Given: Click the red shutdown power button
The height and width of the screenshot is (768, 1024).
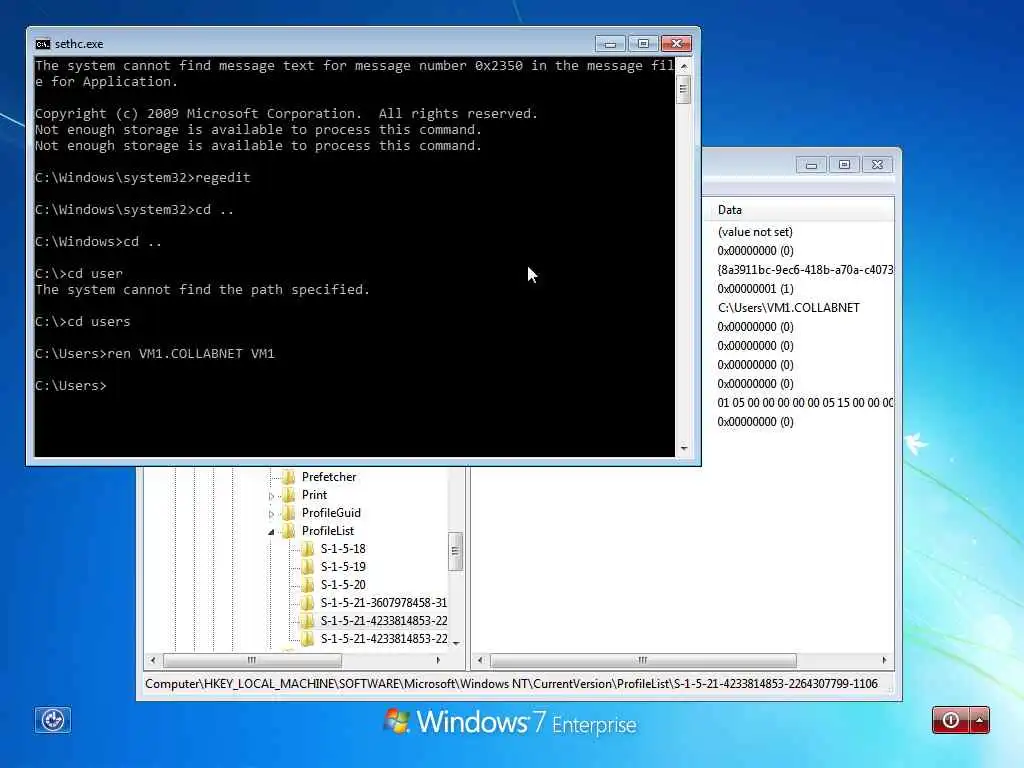Looking at the screenshot, I should pos(950,720).
